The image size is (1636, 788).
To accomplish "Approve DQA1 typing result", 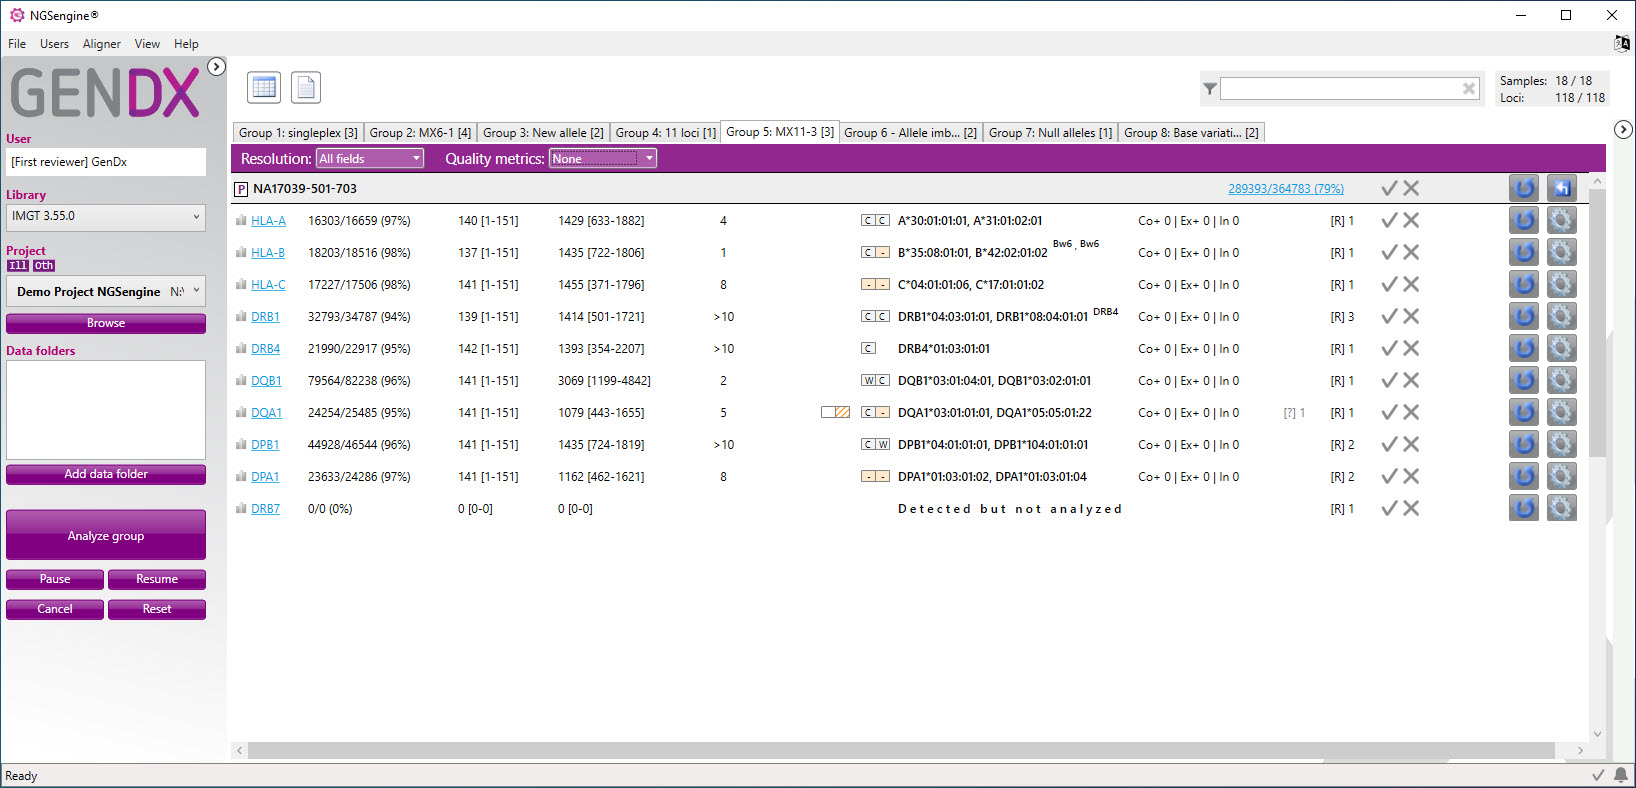I will pos(1389,412).
